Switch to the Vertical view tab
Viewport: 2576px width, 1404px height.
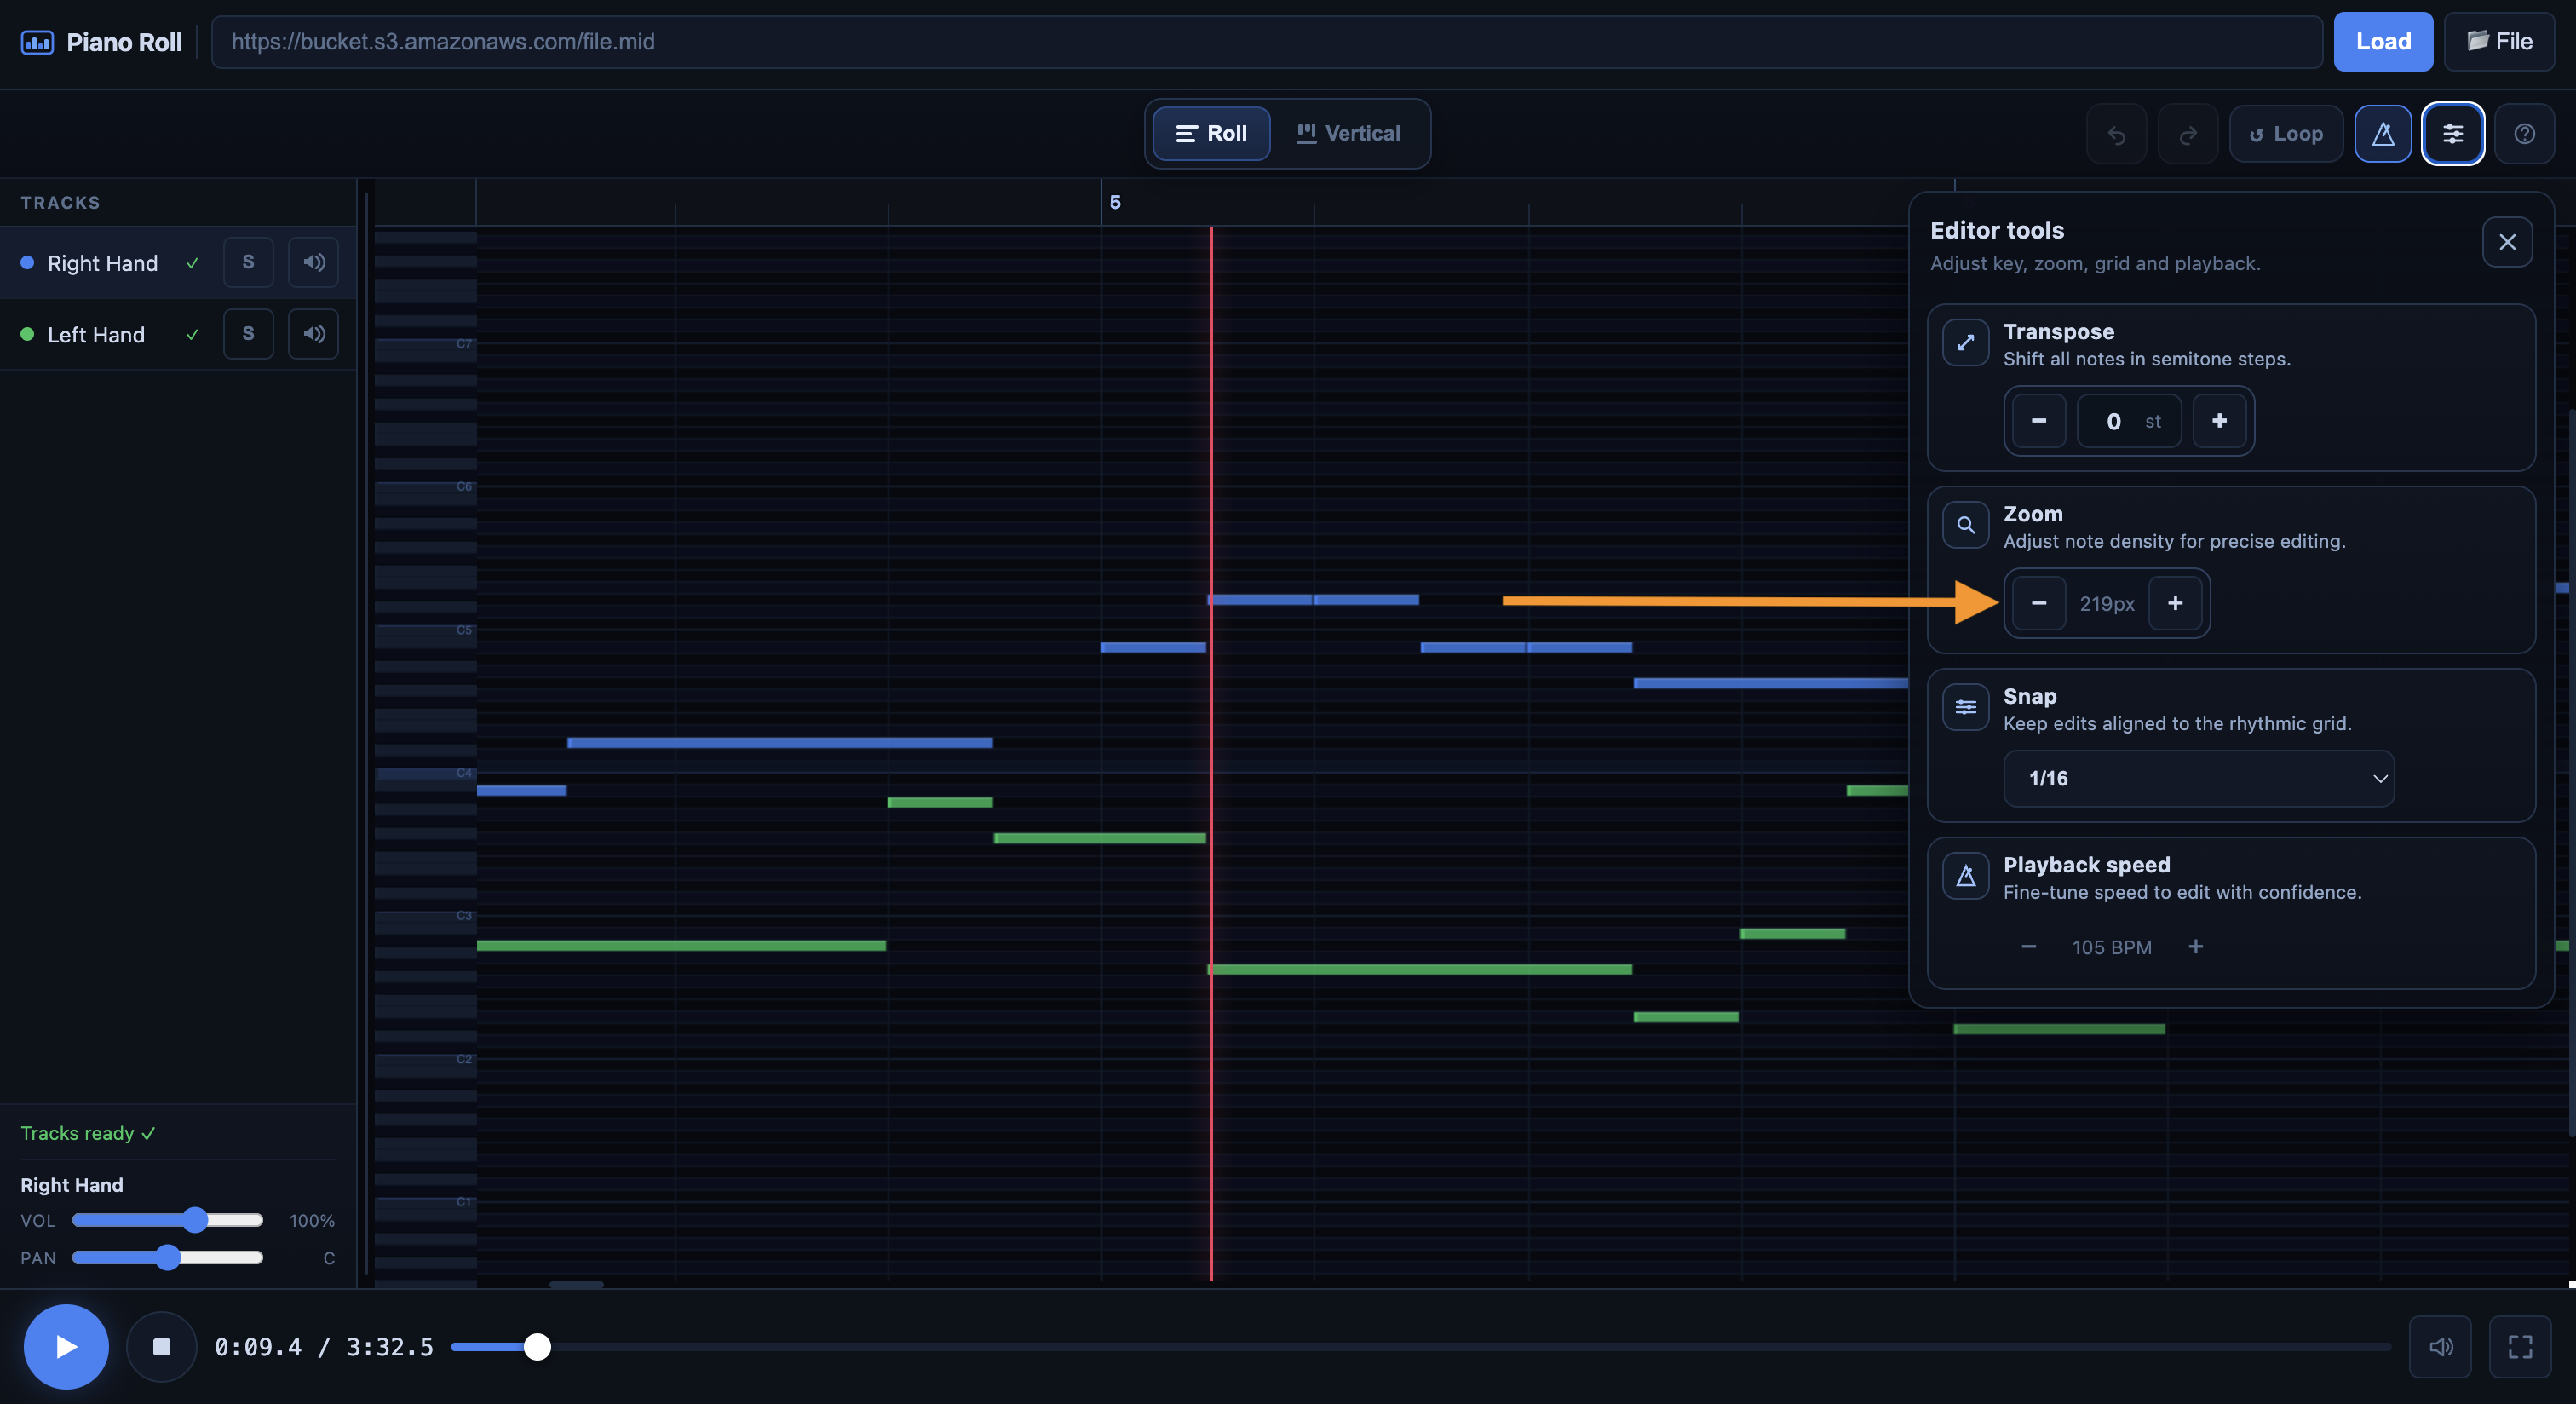tap(1348, 133)
